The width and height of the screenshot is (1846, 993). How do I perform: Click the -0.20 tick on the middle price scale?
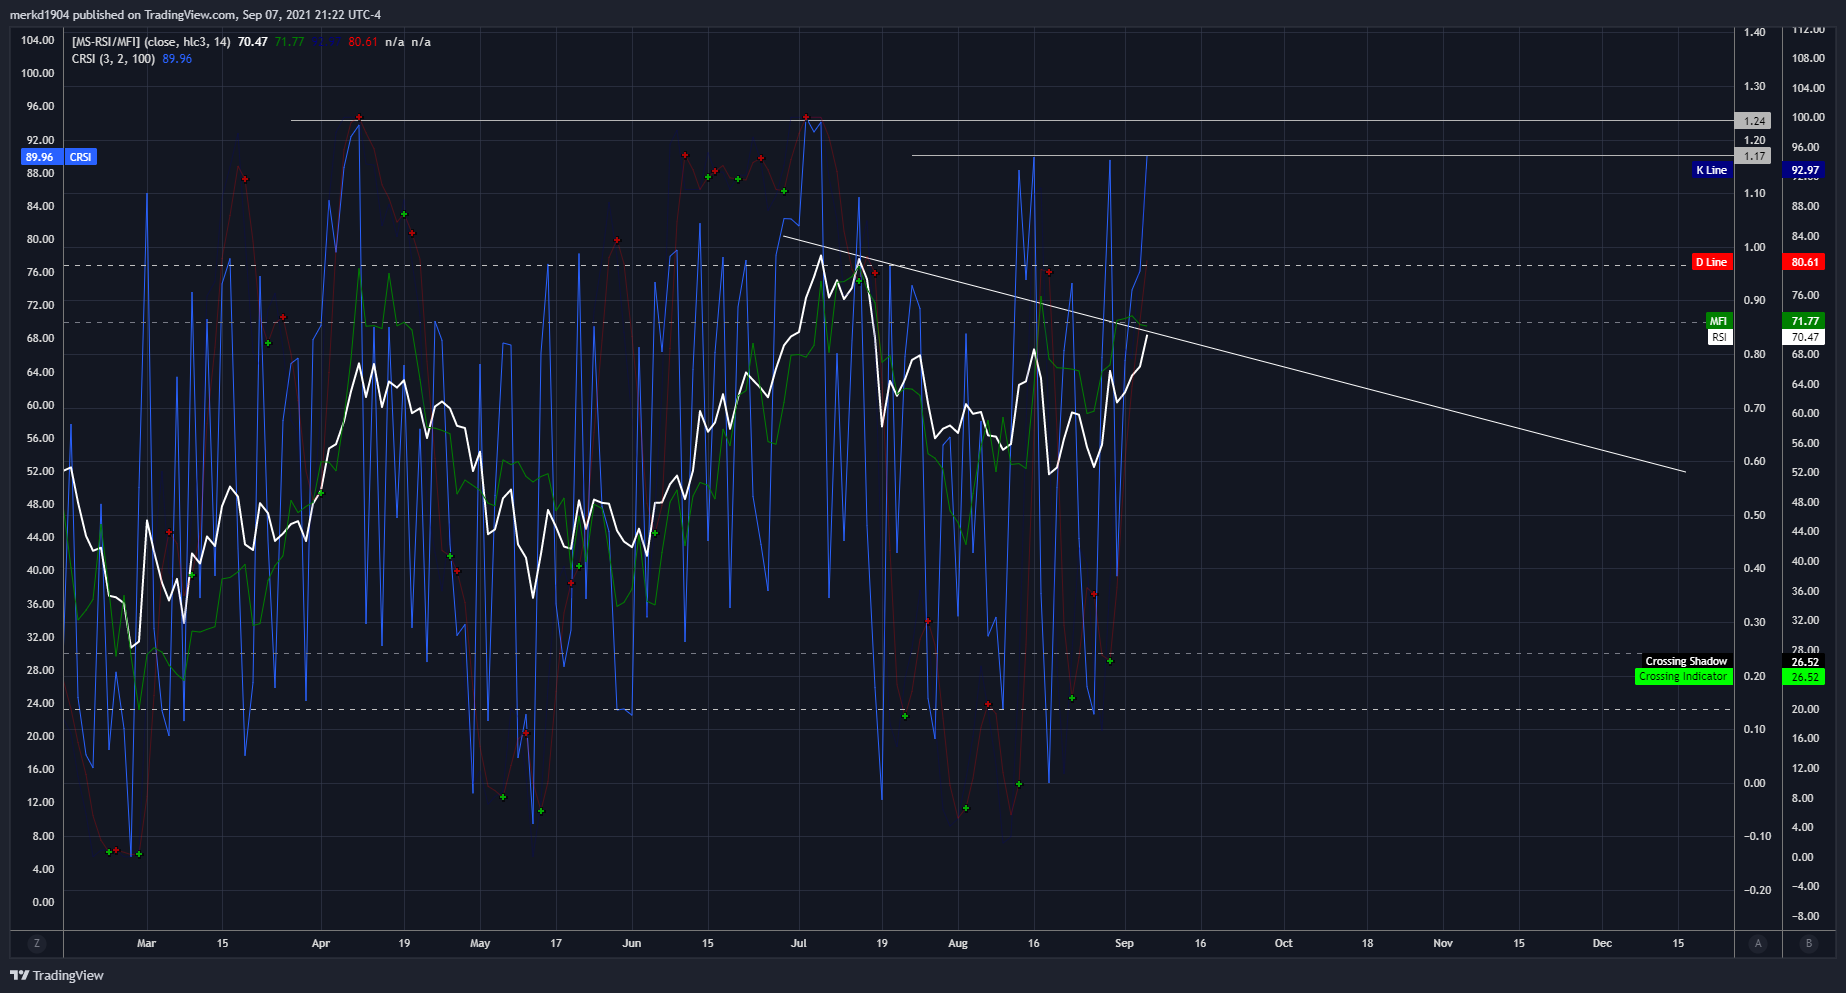(x=1757, y=890)
